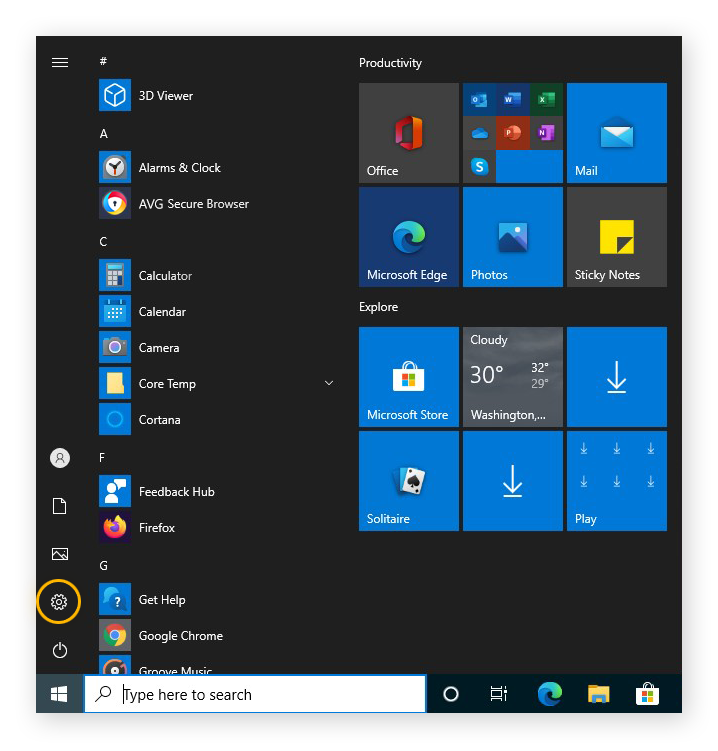Open the Play tile group
Viewport: 718px width, 751px height.
point(616,480)
